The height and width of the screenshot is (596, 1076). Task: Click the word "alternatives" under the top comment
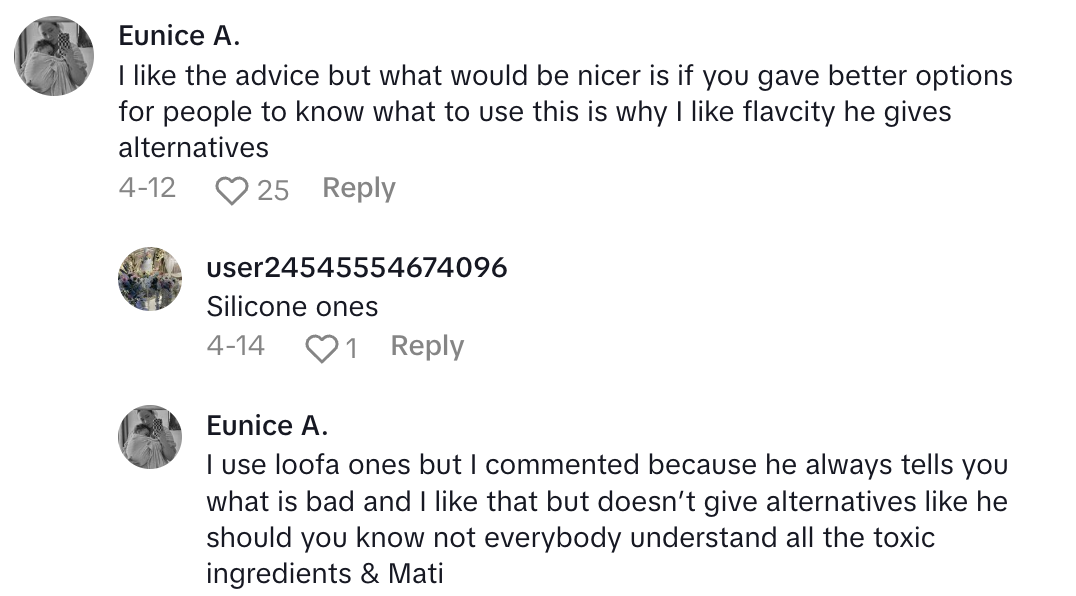[x=193, y=147]
